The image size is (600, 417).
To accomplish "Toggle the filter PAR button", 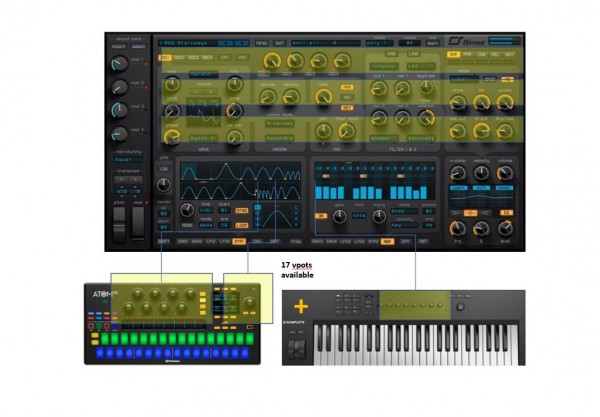I will [x=391, y=54].
